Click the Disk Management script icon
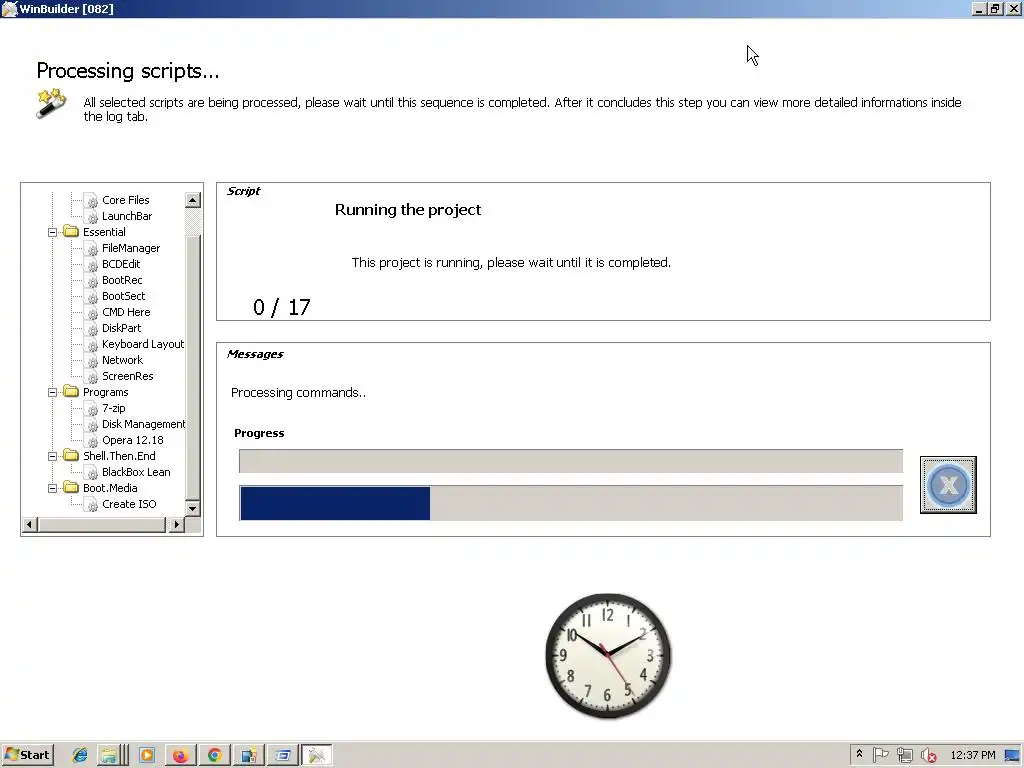Image resolution: width=1024 pixels, height=768 pixels. pyautogui.click(x=92, y=424)
